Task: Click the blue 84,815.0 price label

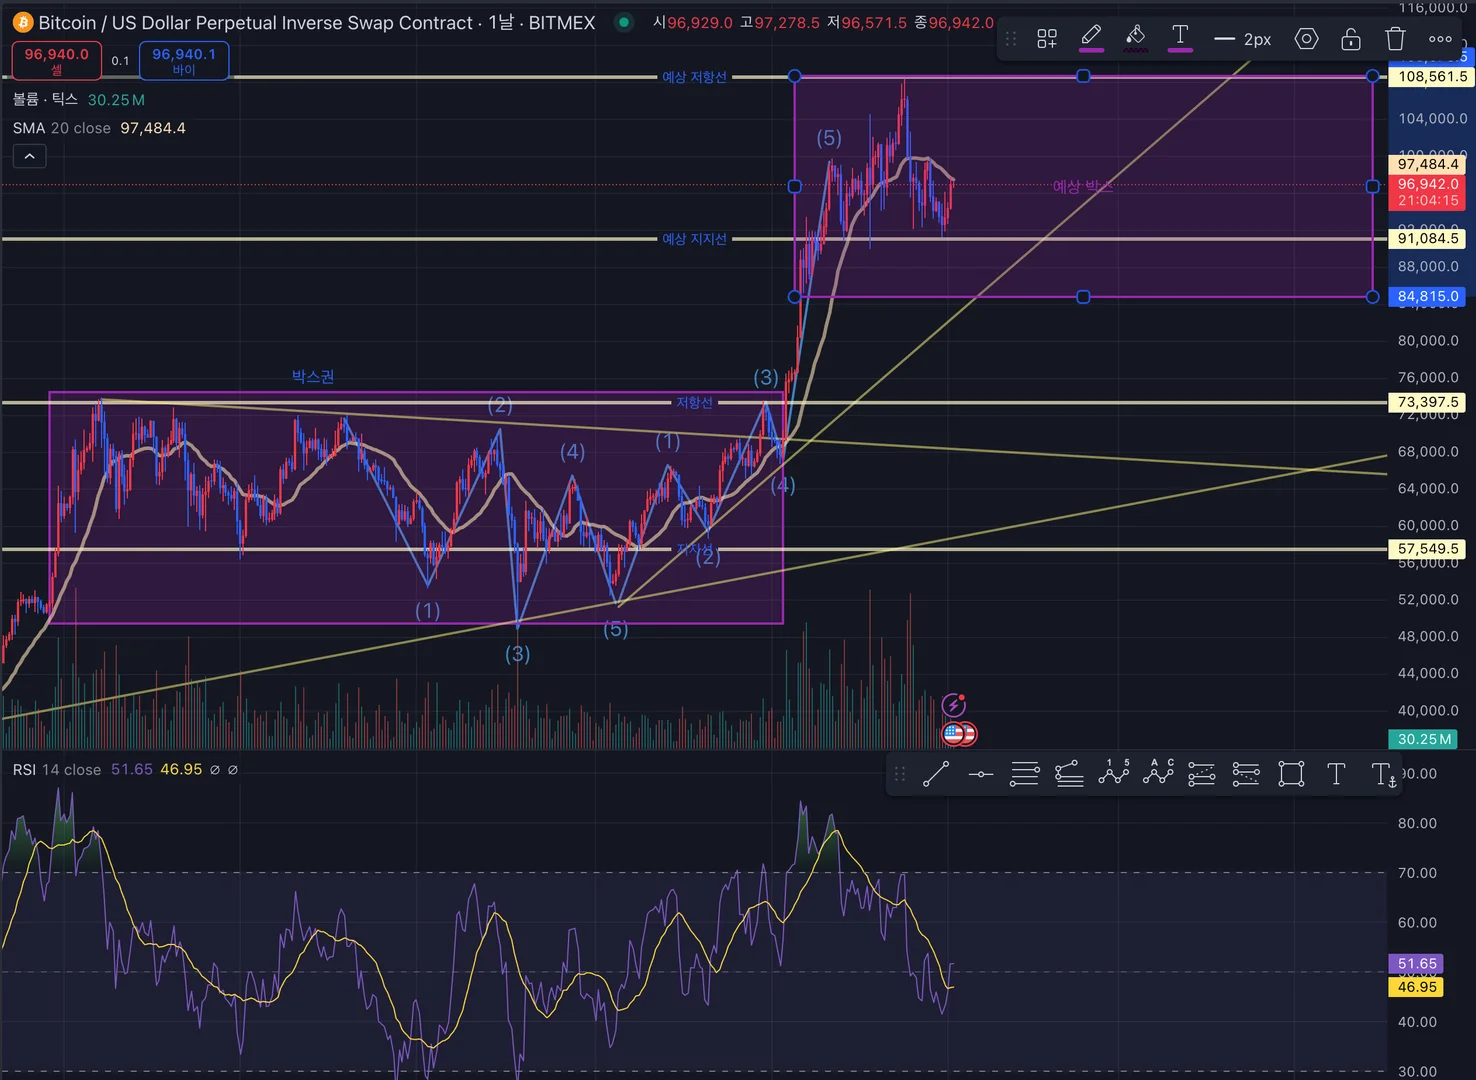Action: point(1428,296)
